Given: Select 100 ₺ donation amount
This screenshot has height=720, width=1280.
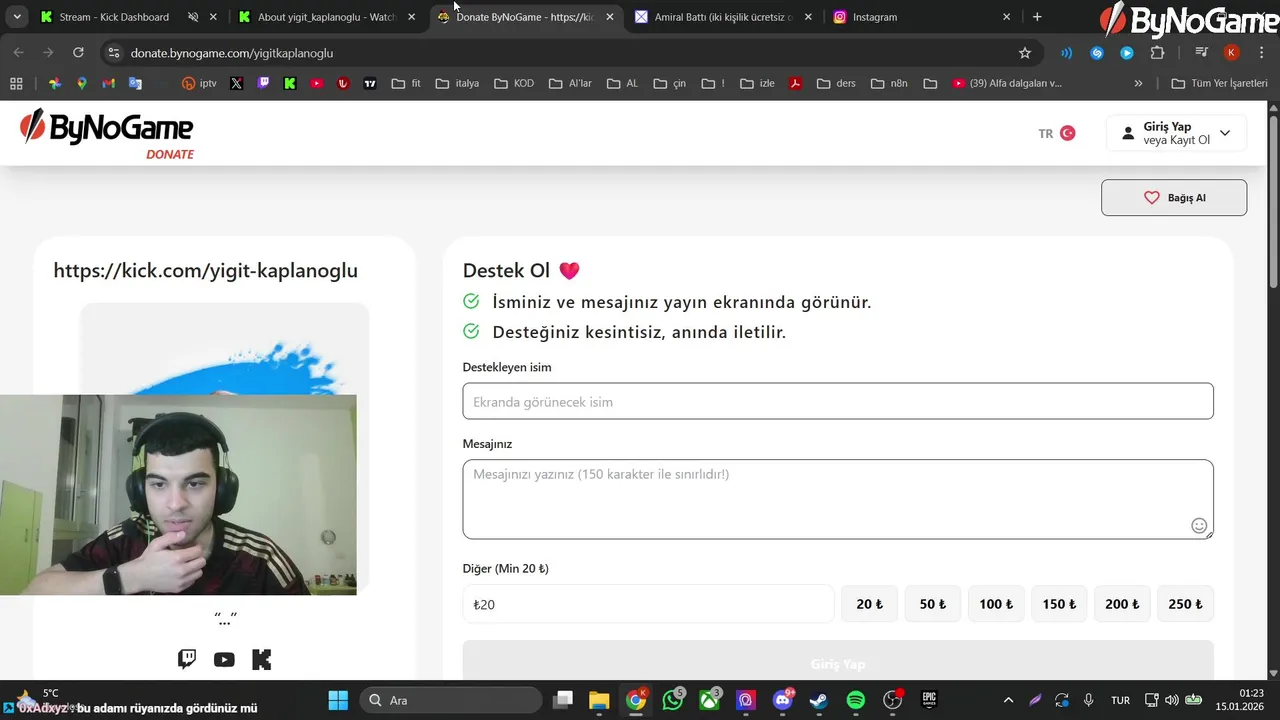Looking at the screenshot, I should (996, 604).
